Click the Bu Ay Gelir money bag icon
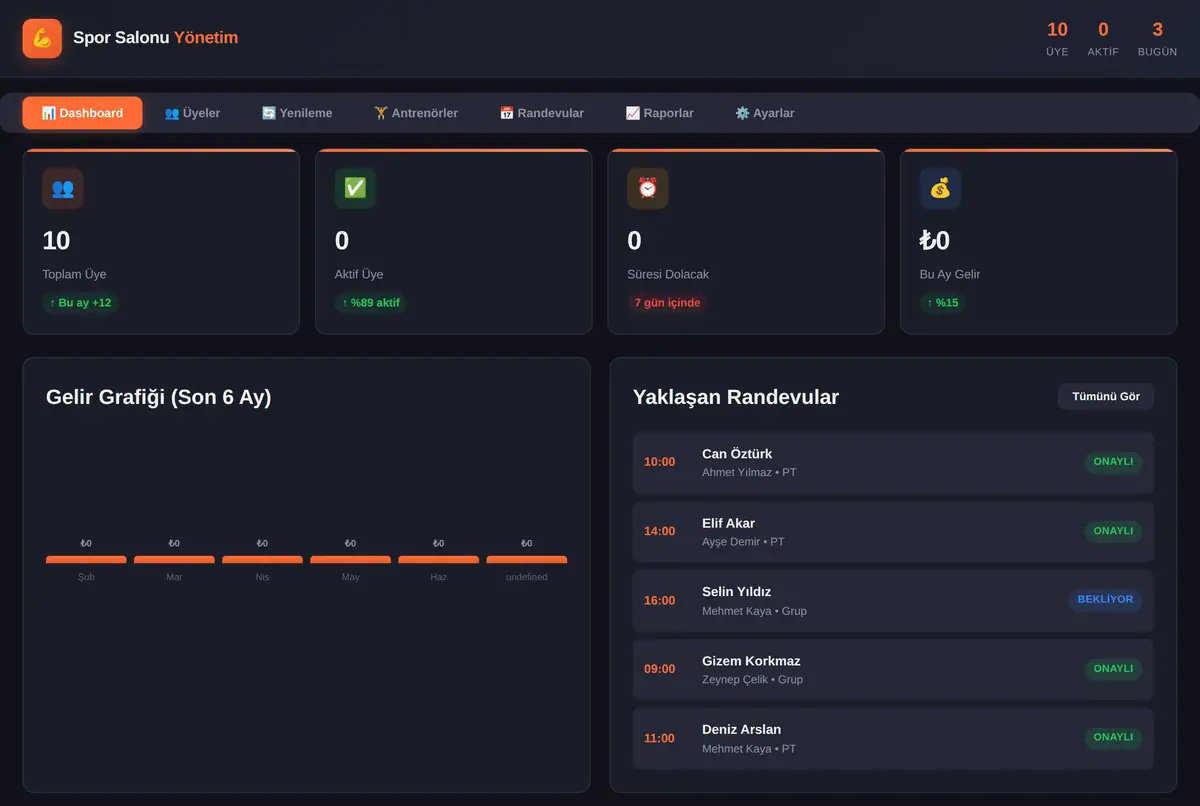Screen dimensions: 1200x806 [940, 188]
